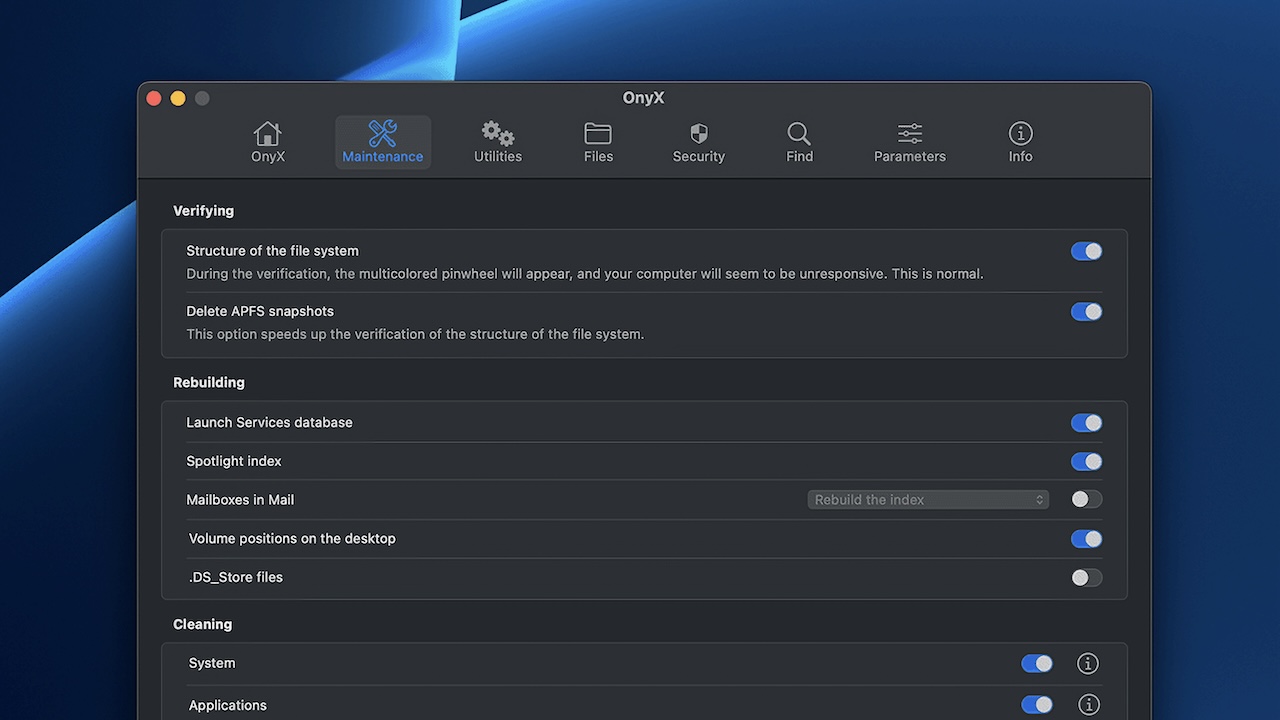Click the Cleaning section heading
This screenshot has width=1280, height=720.
(202, 624)
